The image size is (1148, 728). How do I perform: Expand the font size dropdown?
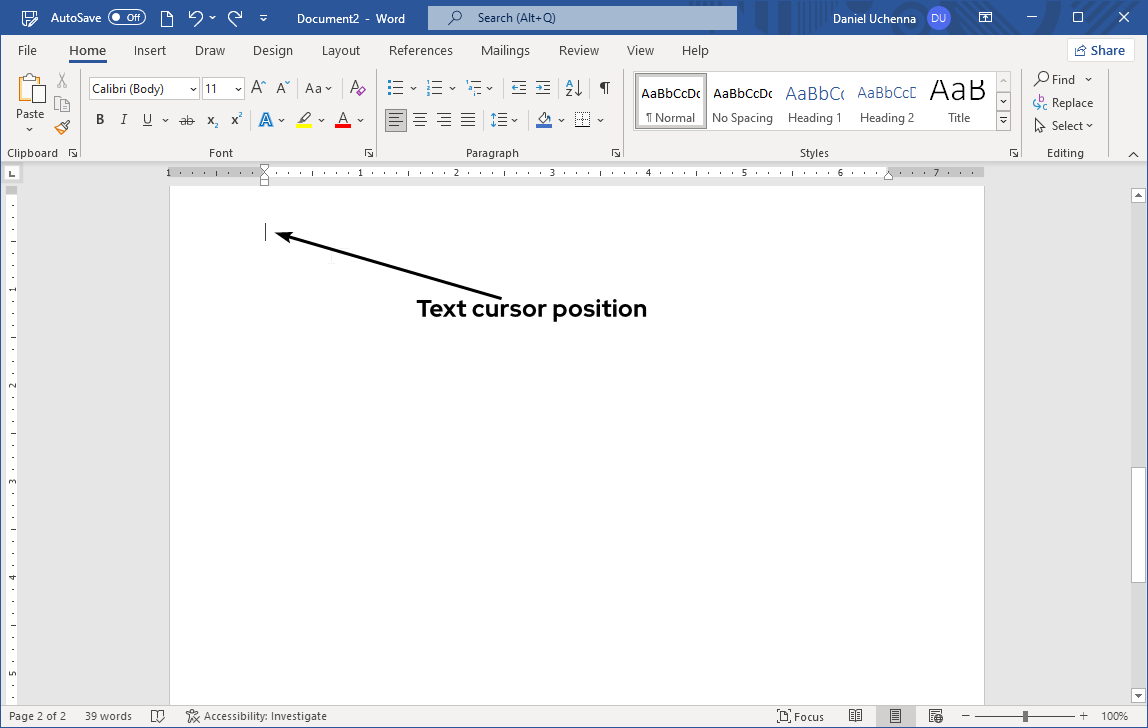pos(238,89)
